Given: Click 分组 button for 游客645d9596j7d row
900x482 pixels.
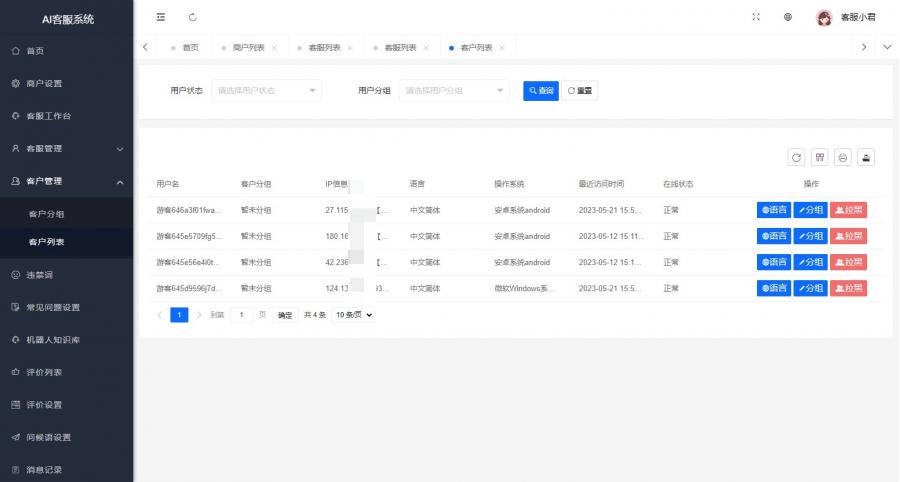Looking at the screenshot, I should pyautogui.click(x=810, y=288).
